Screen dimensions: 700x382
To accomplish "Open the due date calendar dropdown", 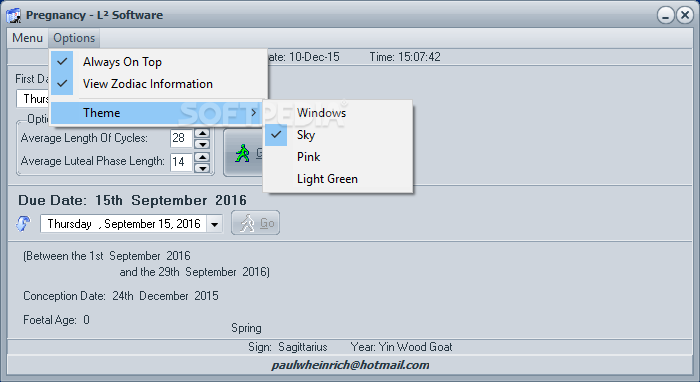I will click(214, 224).
